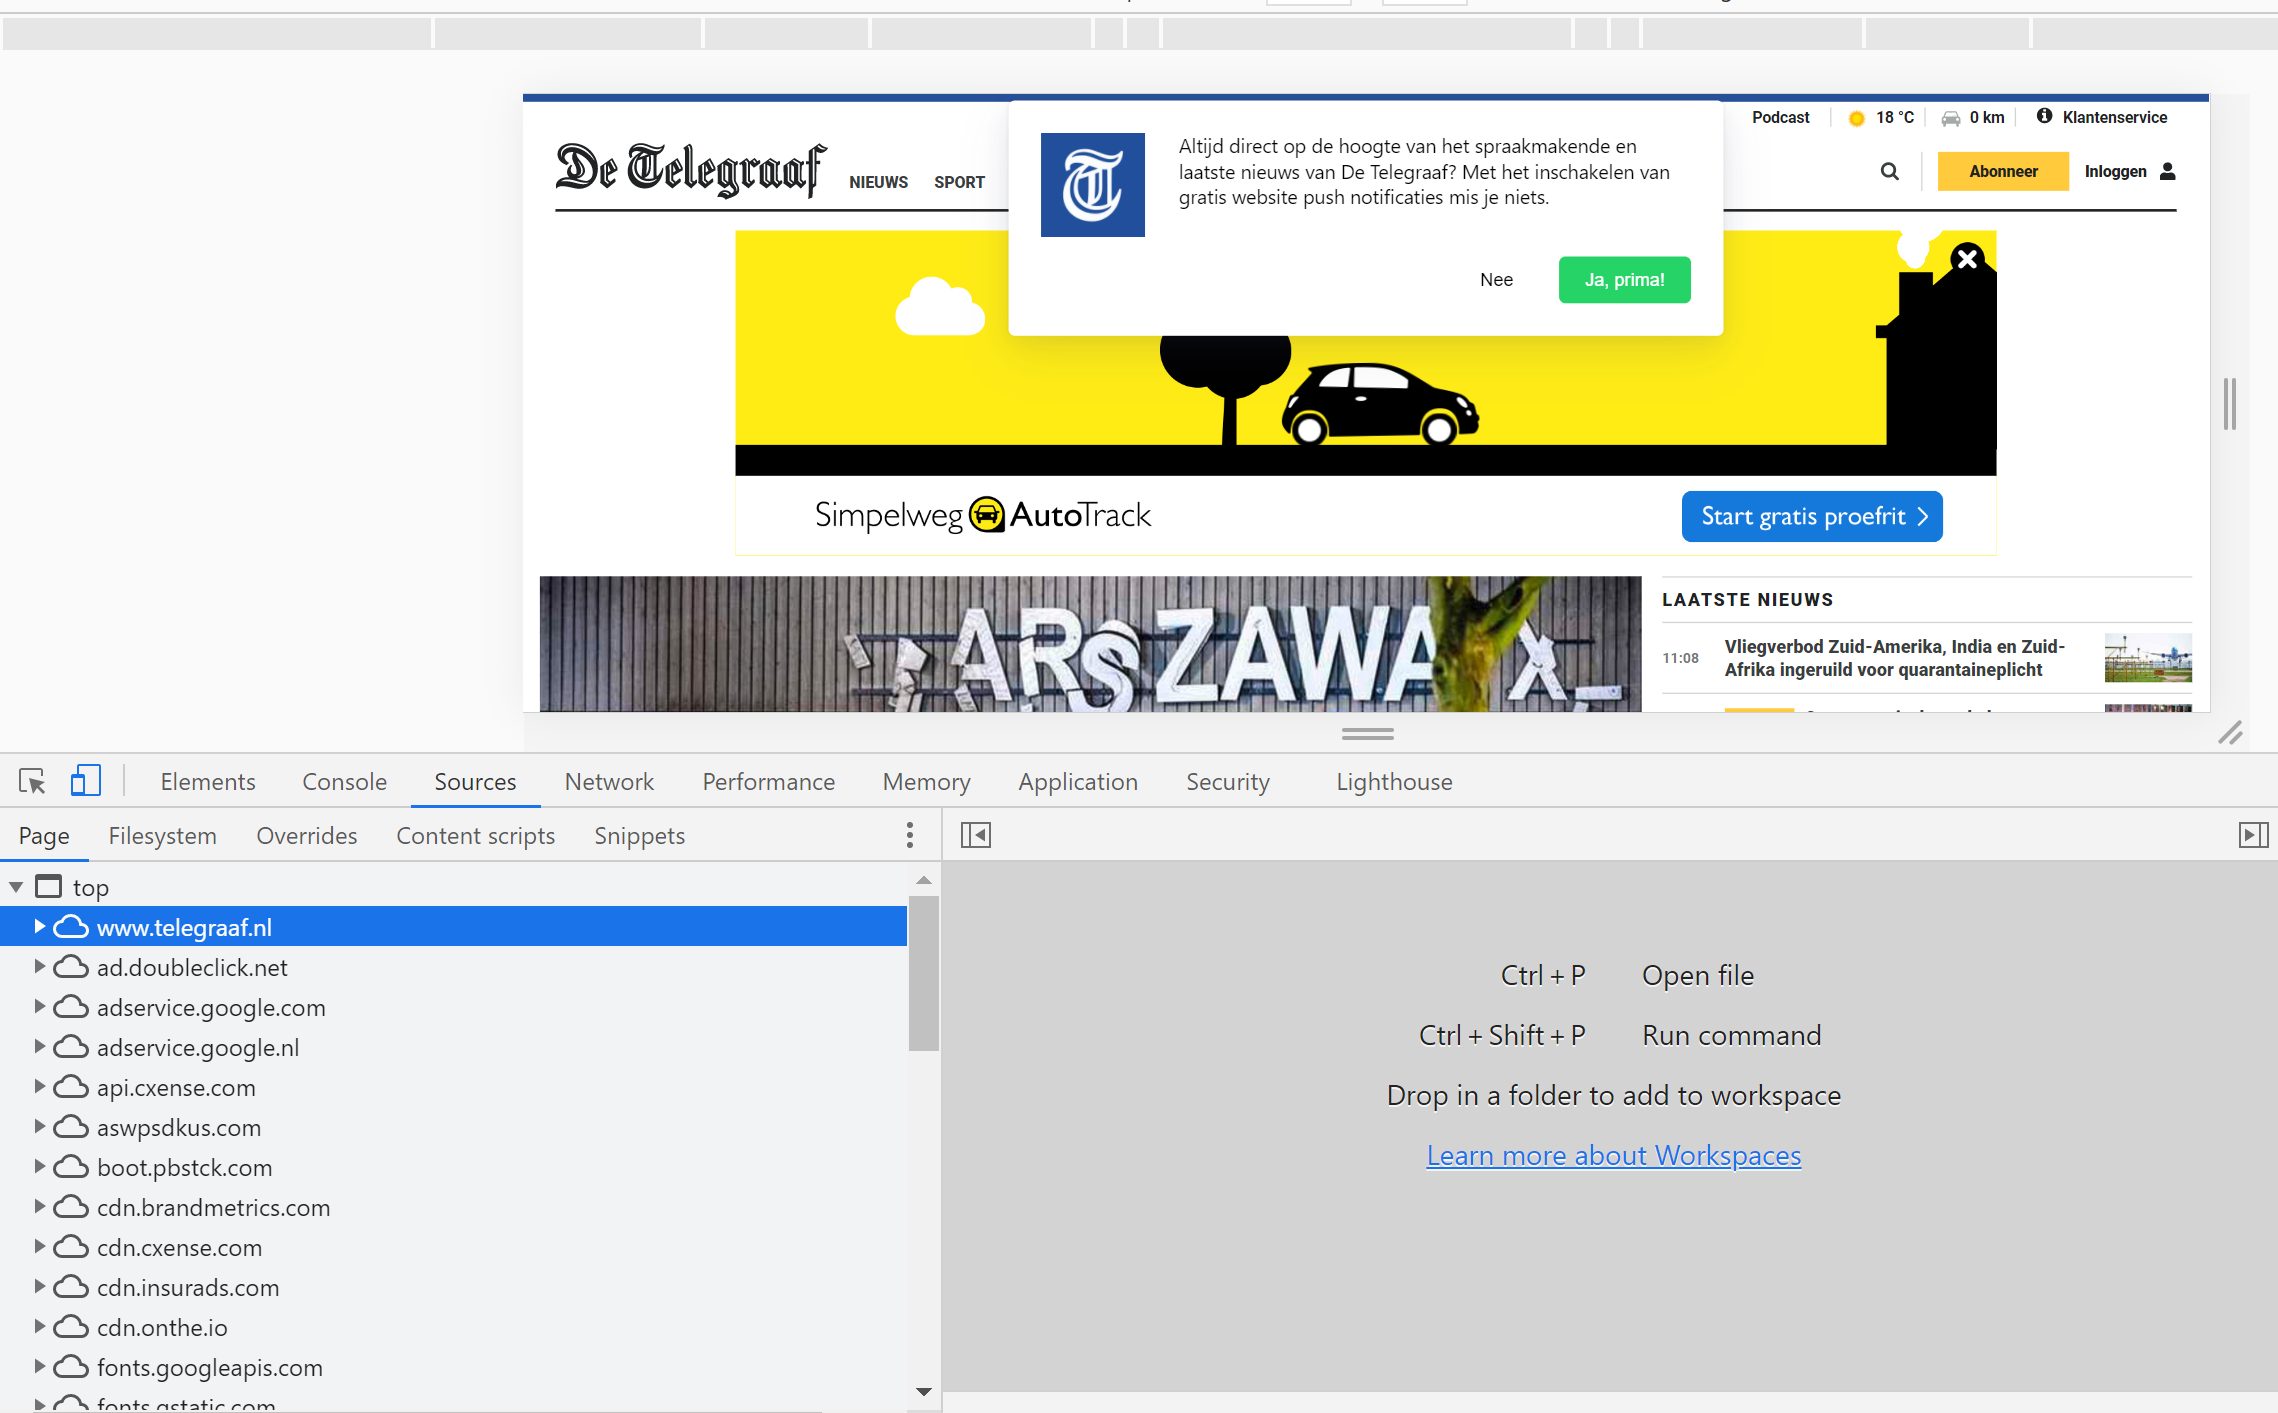The image size is (2278, 1413).
Task: Click the Vliegverbod article airplane thumbnail
Action: coord(2147,658)
